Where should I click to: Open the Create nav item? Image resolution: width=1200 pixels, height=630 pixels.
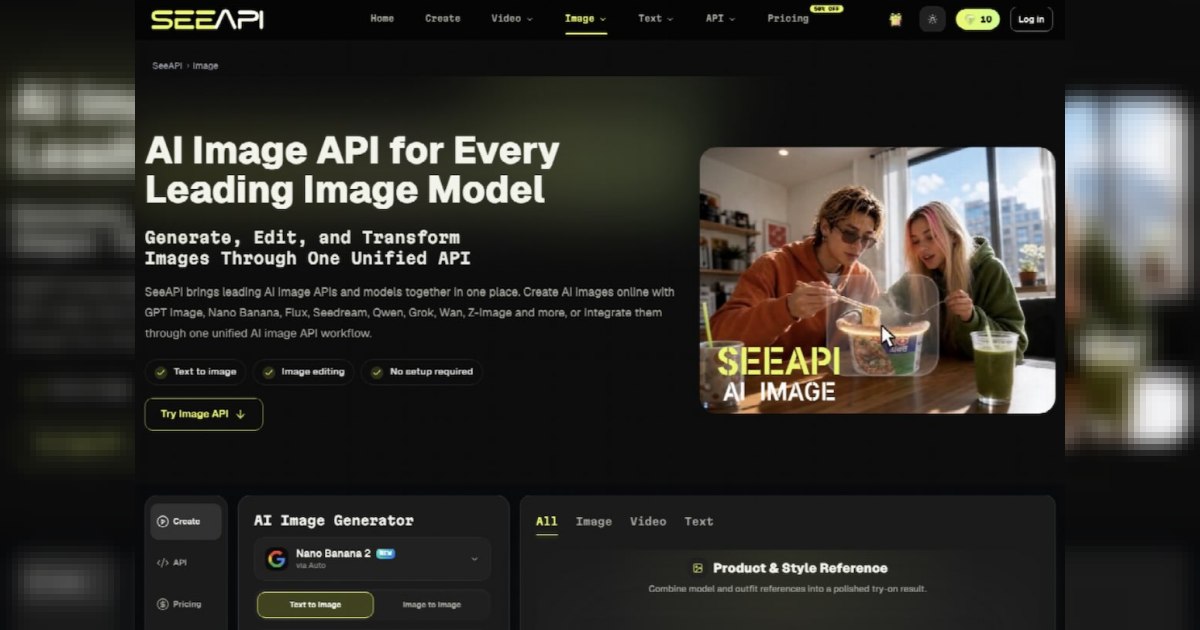[x=443, y=18]
